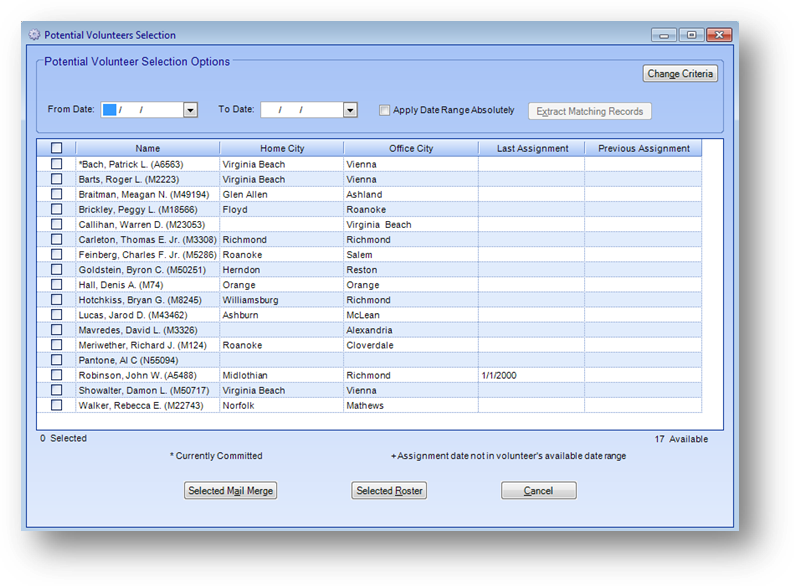
Task: Enable Apply Date Range Absolutely checkbox
Action: (384, 110)
